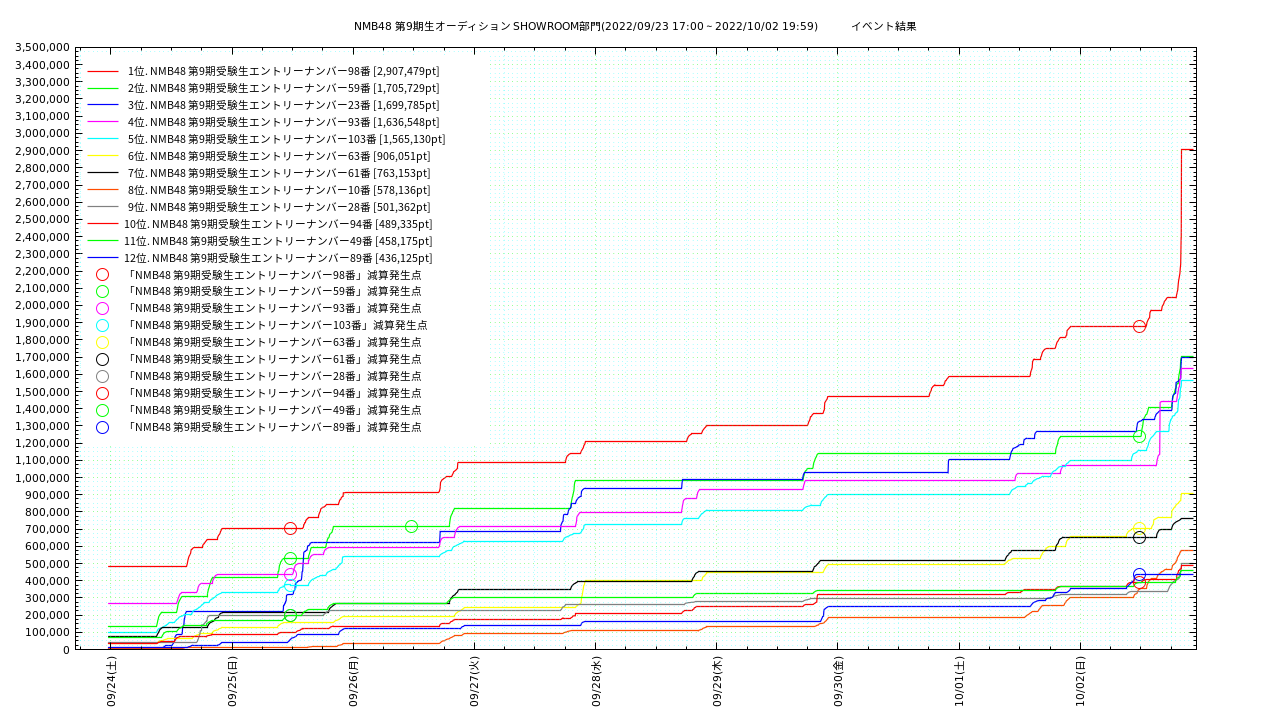This screenshot has height=720, width=1280.
Task: Click the legend circle icon for 94番 減算発生点
Action: tap(102, 393)
